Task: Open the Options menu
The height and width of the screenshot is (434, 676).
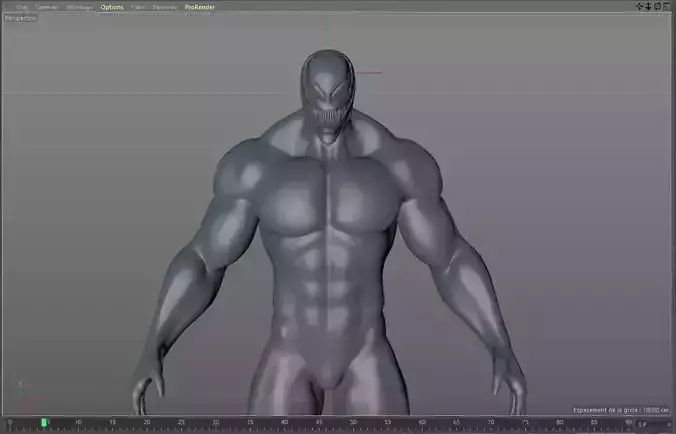Action: point(112,7)
